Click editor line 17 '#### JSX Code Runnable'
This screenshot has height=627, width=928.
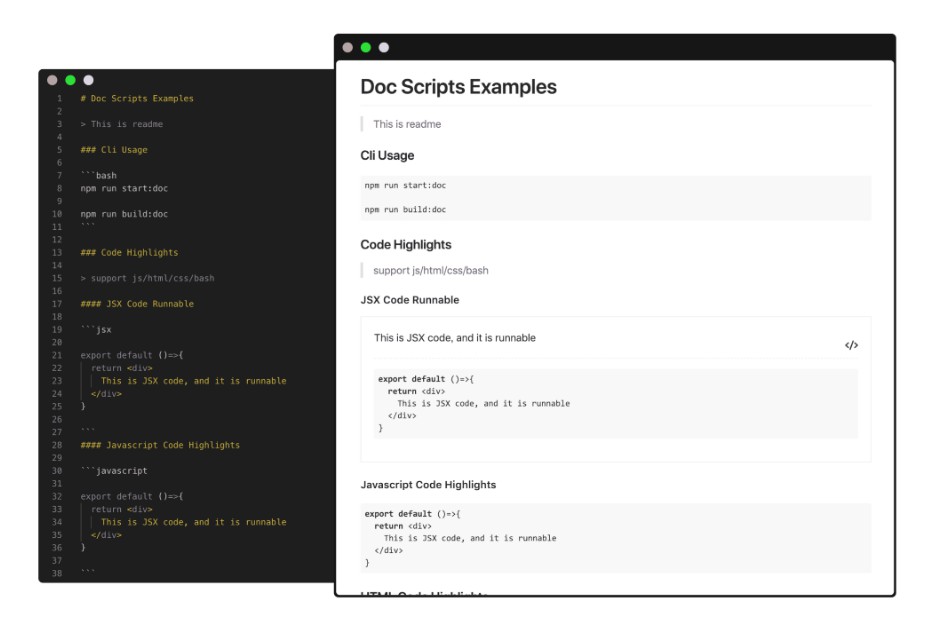(137, 304)
